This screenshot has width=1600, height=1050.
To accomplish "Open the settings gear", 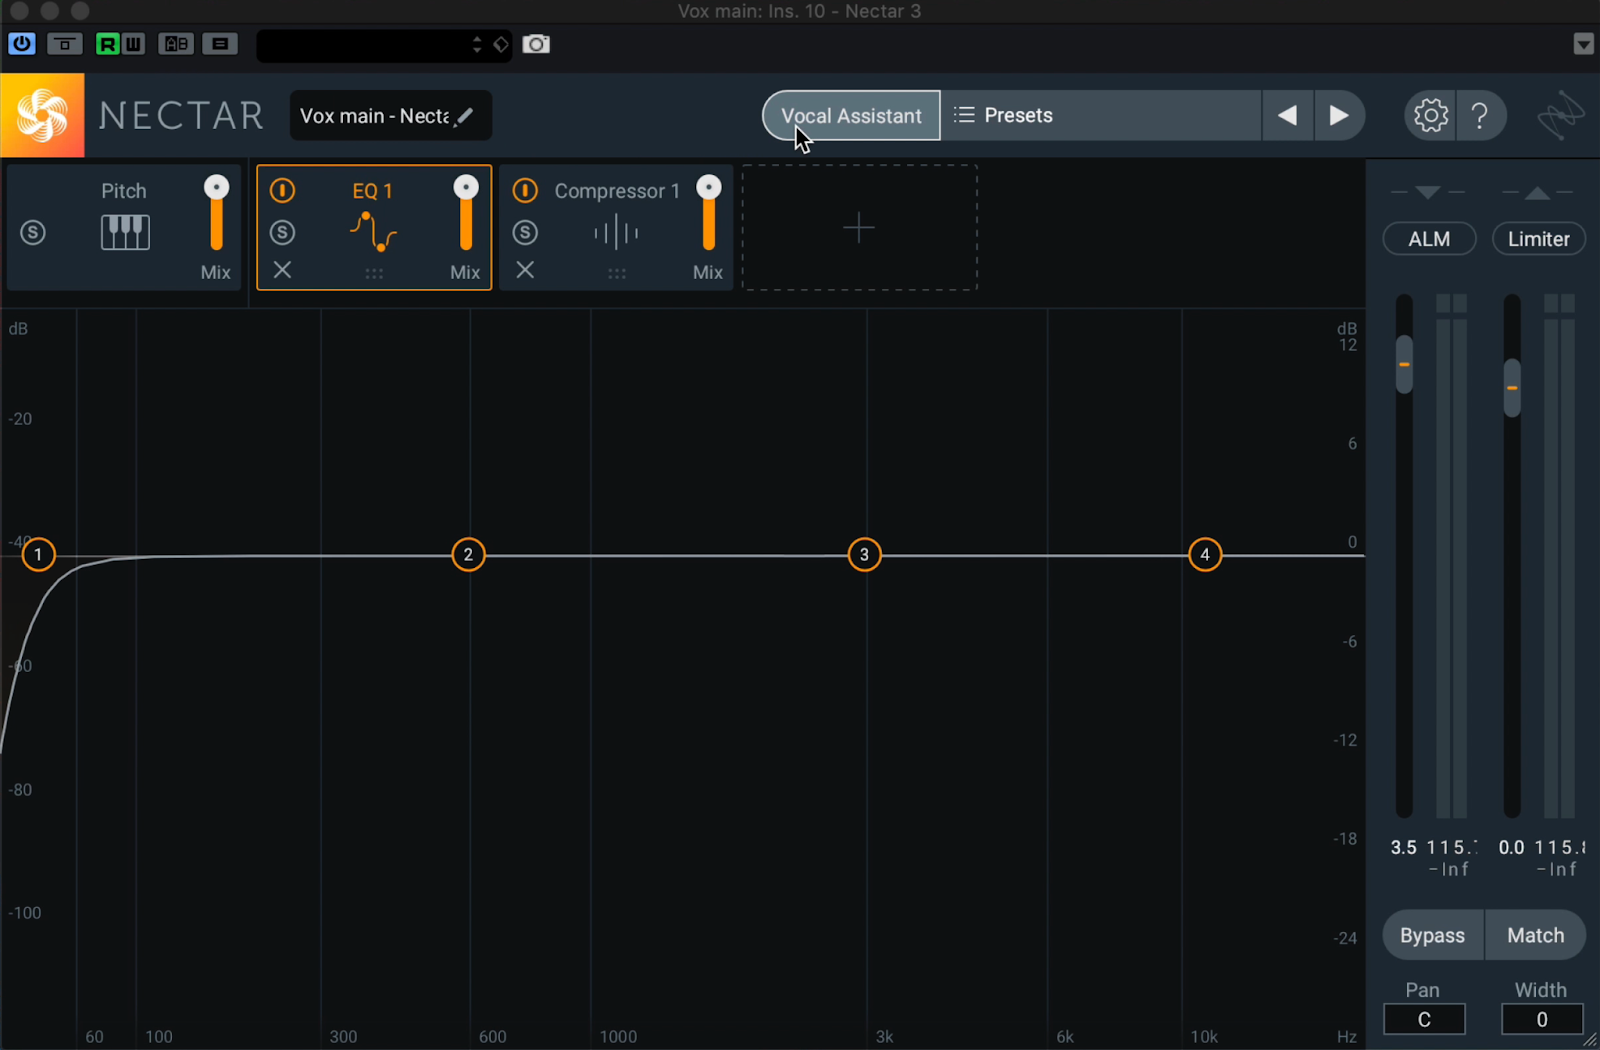I will pos(1430,116).
